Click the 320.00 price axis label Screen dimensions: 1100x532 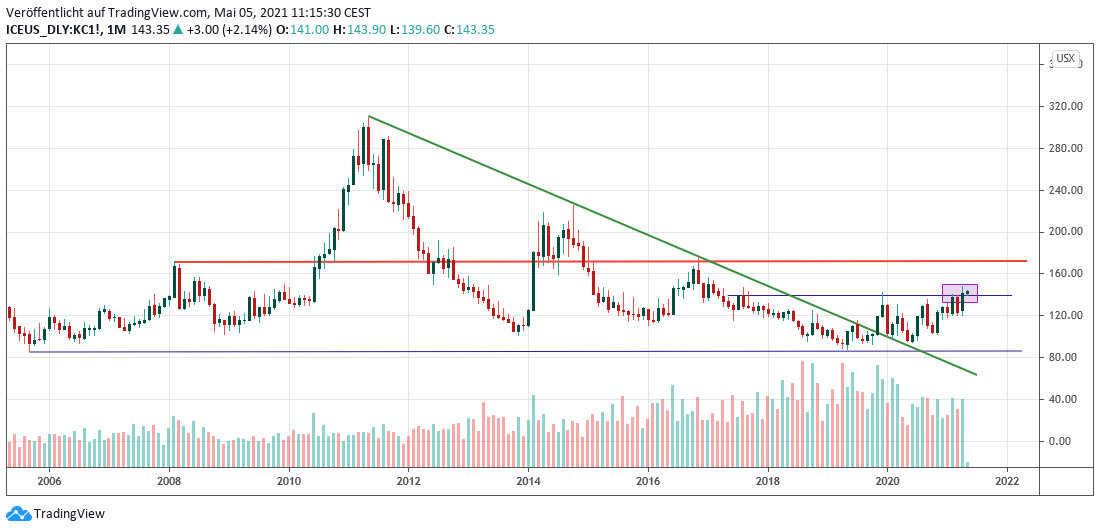point(1066,107)
